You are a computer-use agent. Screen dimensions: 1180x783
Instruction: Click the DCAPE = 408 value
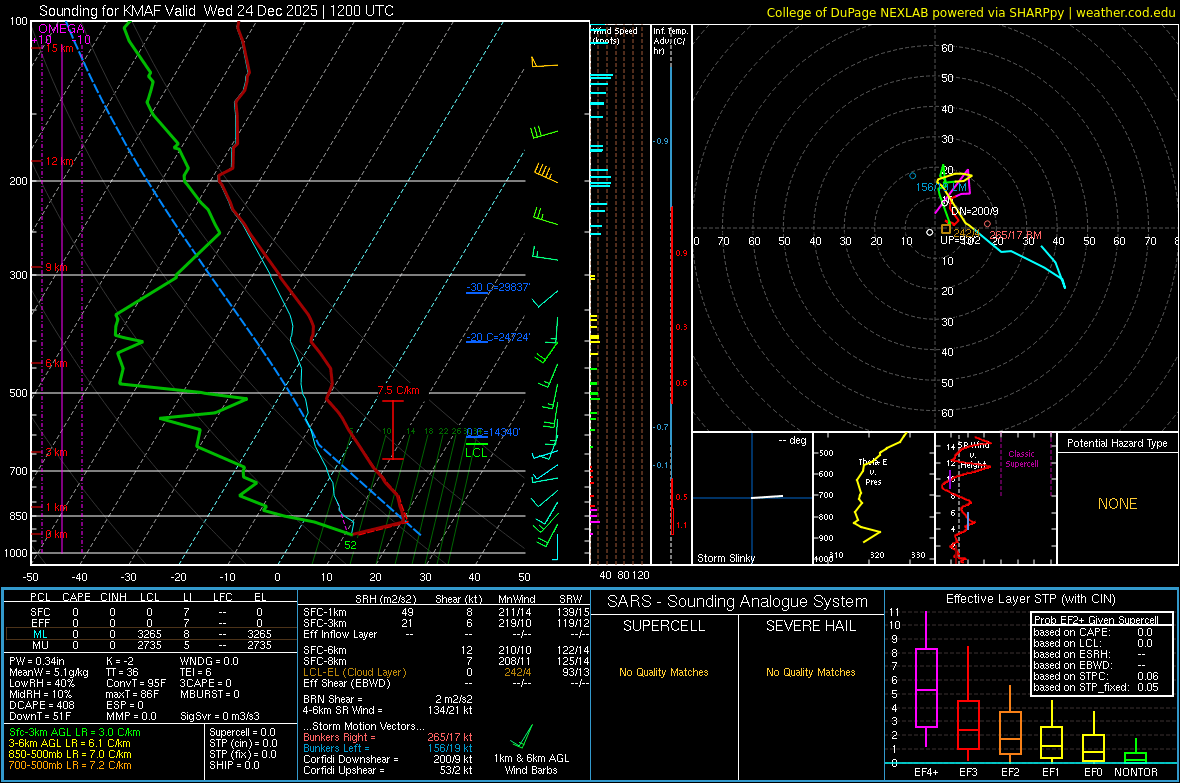pyautogui.click(x=42, y=705)
